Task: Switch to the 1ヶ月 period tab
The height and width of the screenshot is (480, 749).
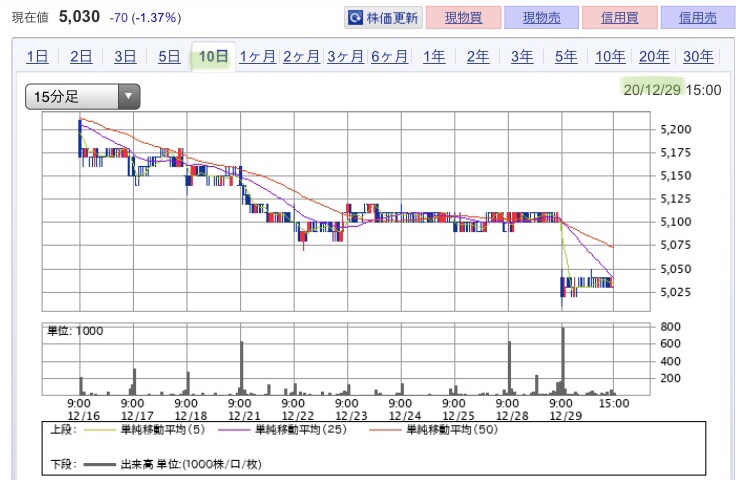Action: pyautogui.click(x=257, y=57)
